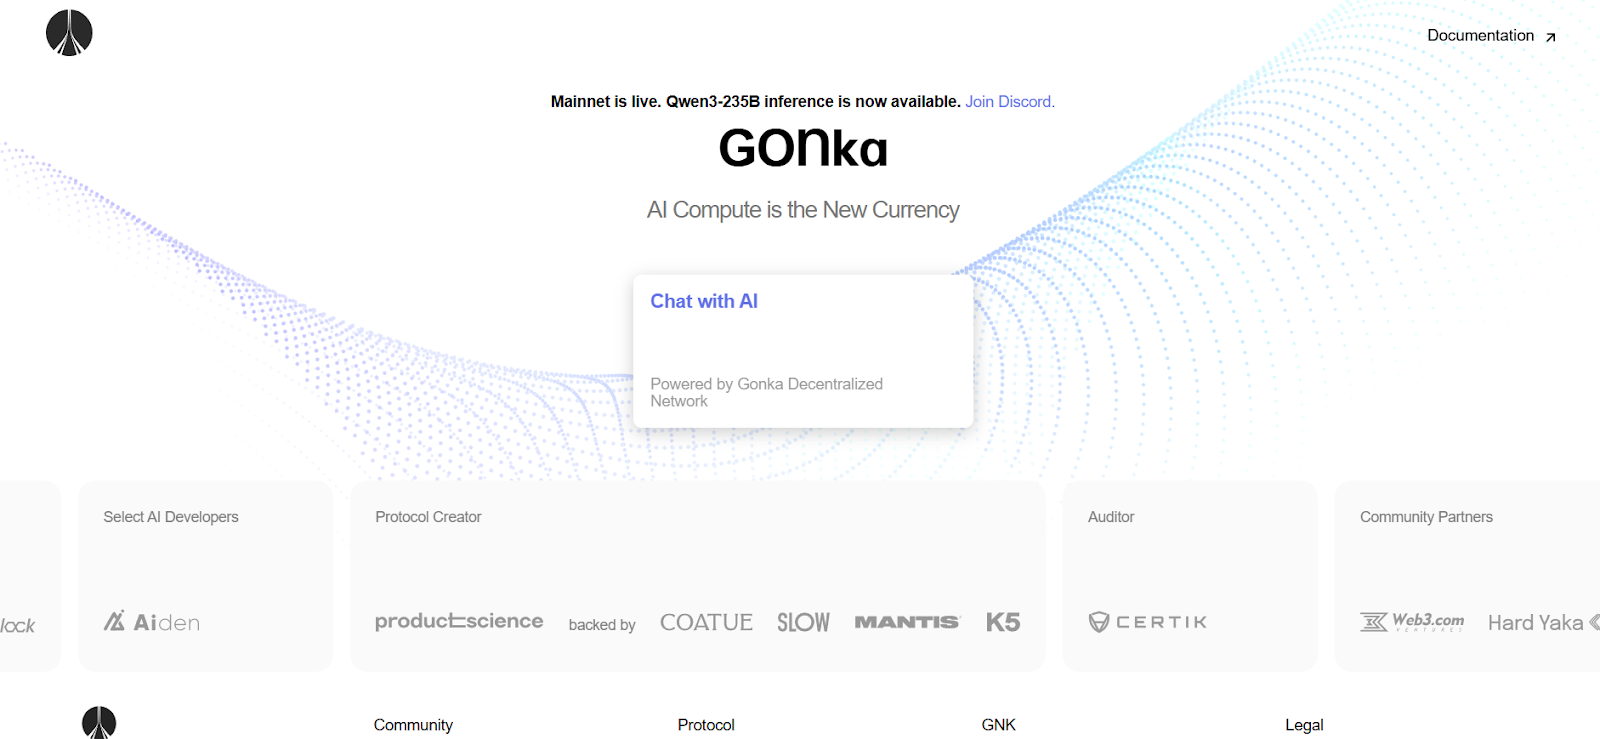The image size is (1600, 739).
Task: Click the Web3.com Ventures logo
Action: pos(1412,622)
